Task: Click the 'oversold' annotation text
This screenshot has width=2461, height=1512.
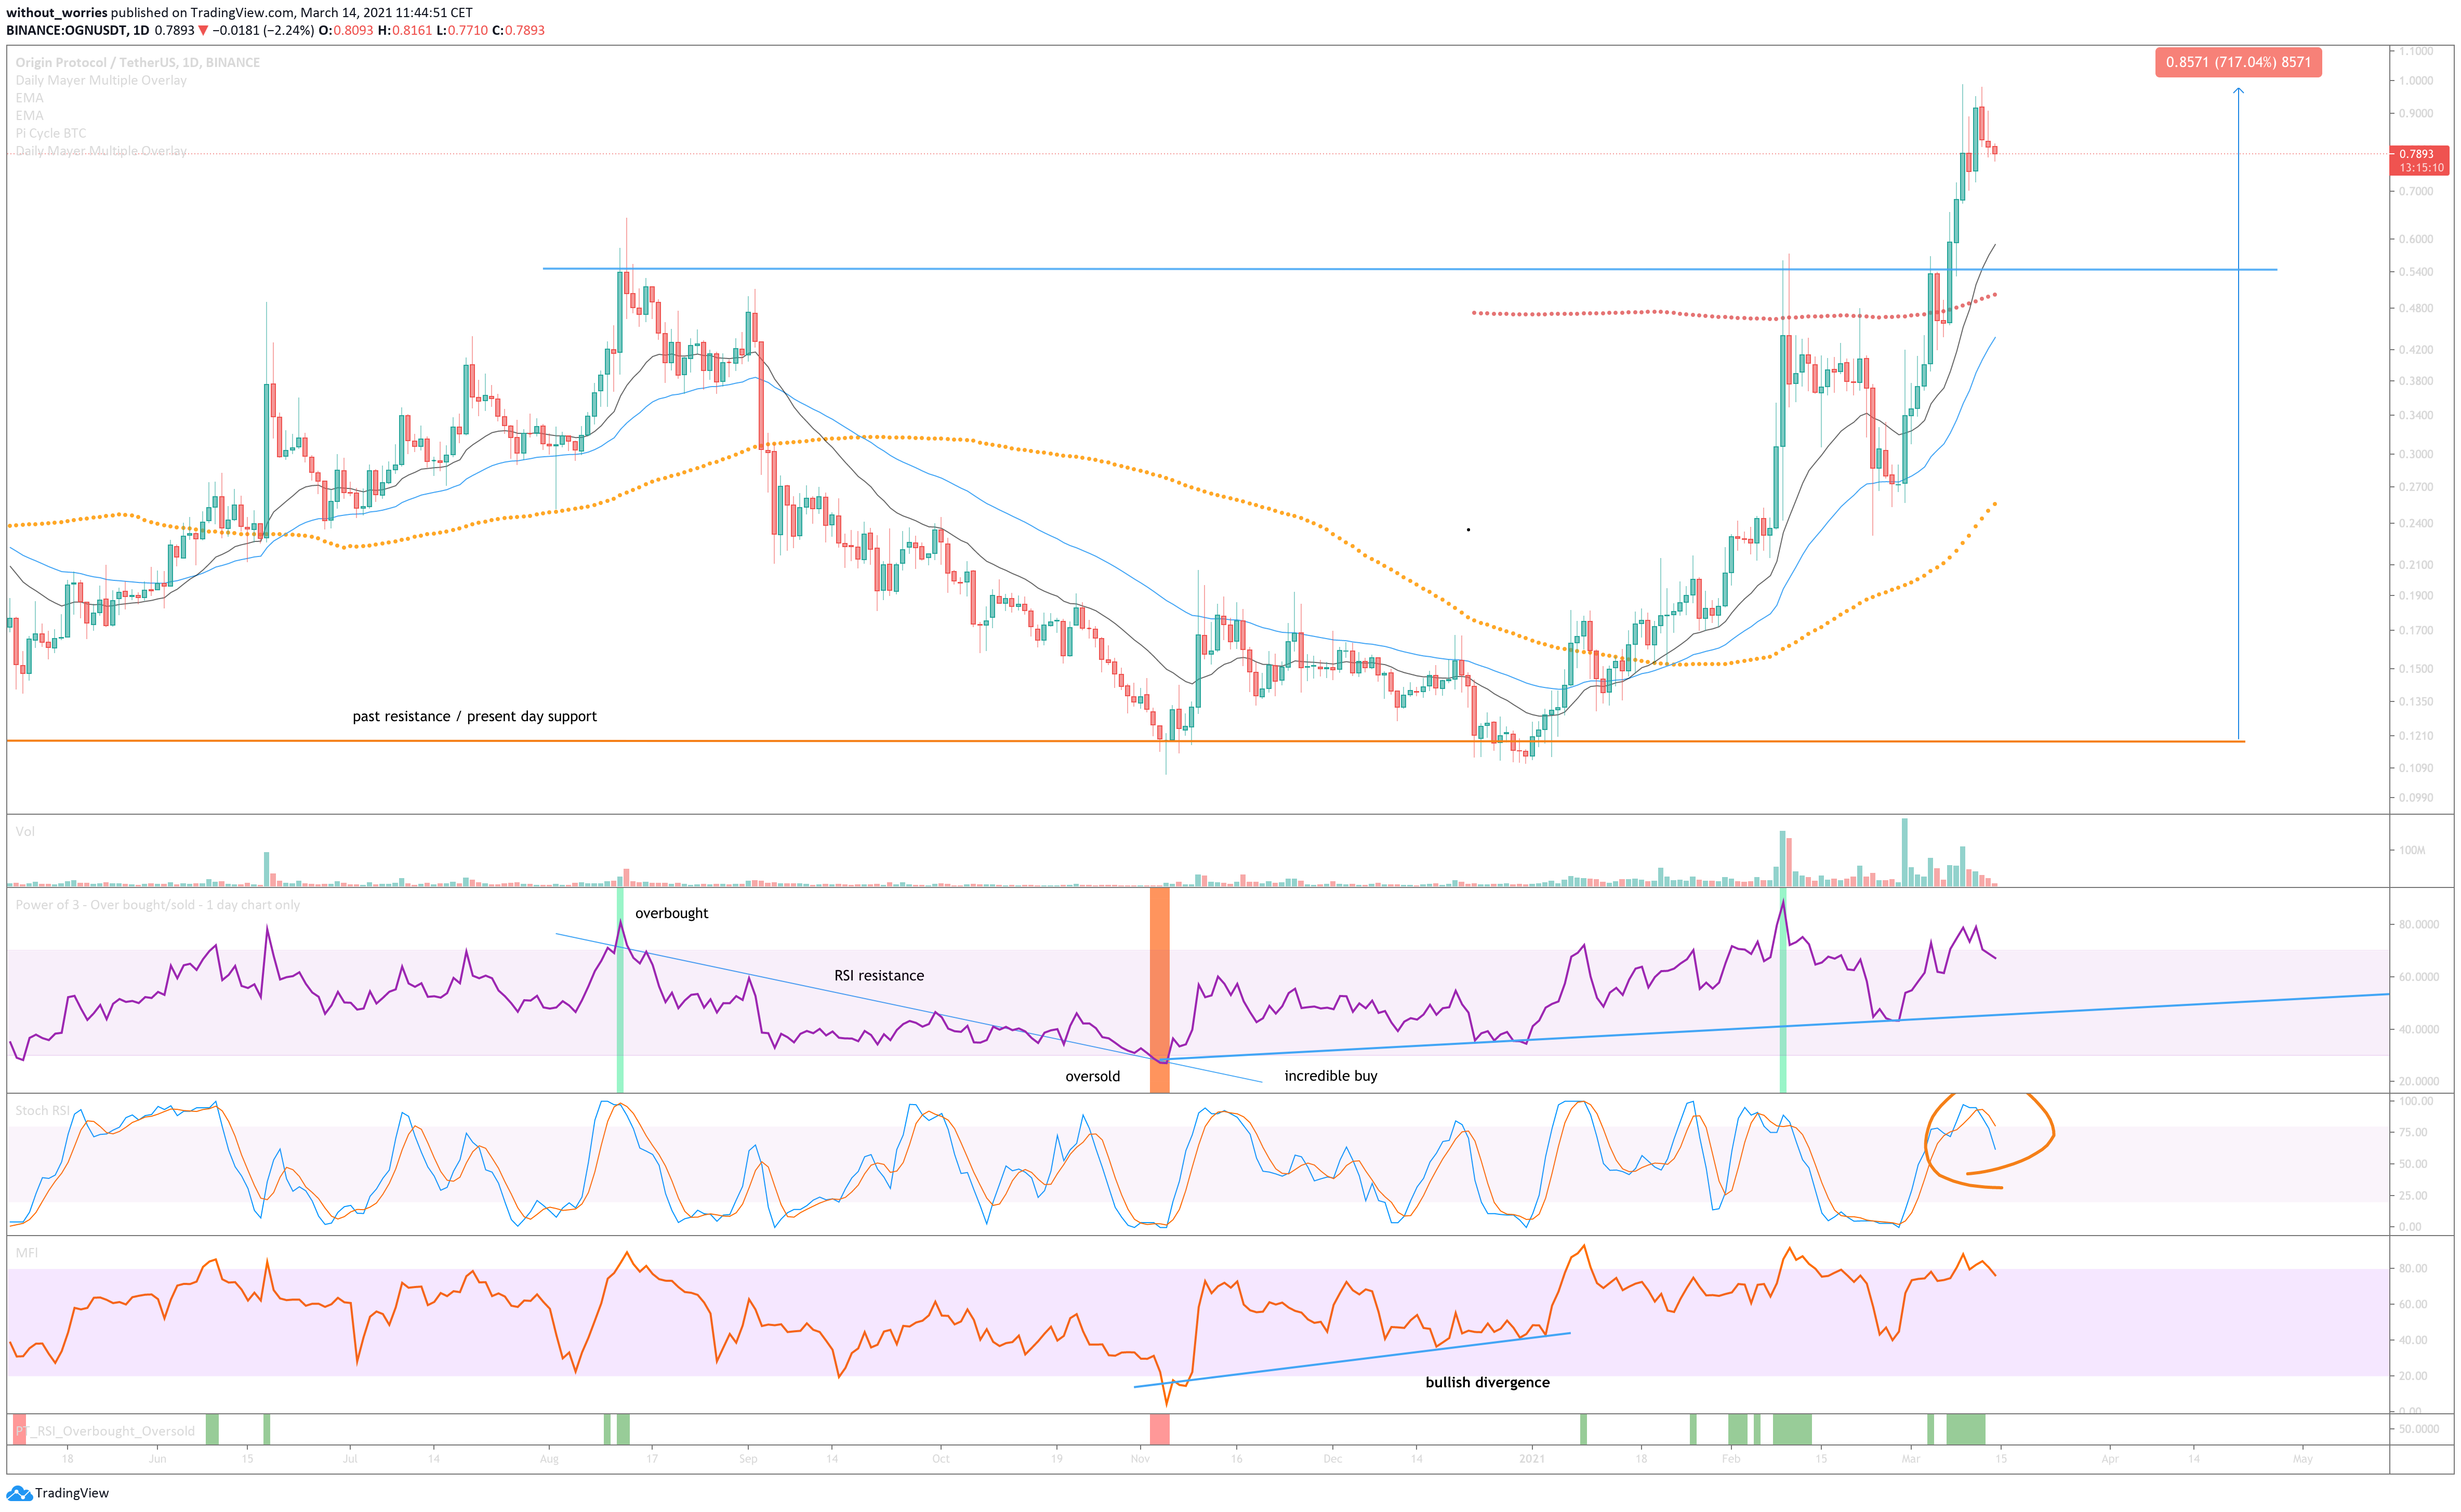Action: tap(1092, 1076)
